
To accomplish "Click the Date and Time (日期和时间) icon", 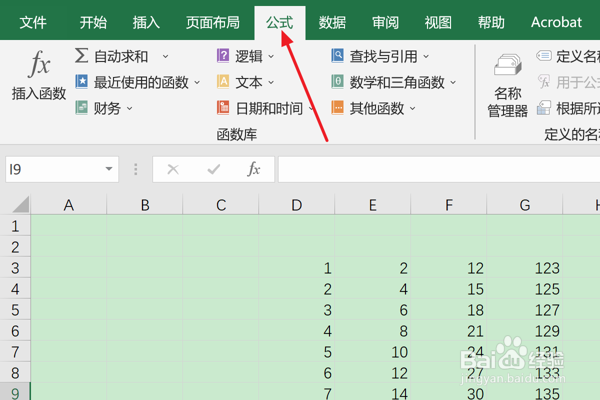I will coord(223,108).
